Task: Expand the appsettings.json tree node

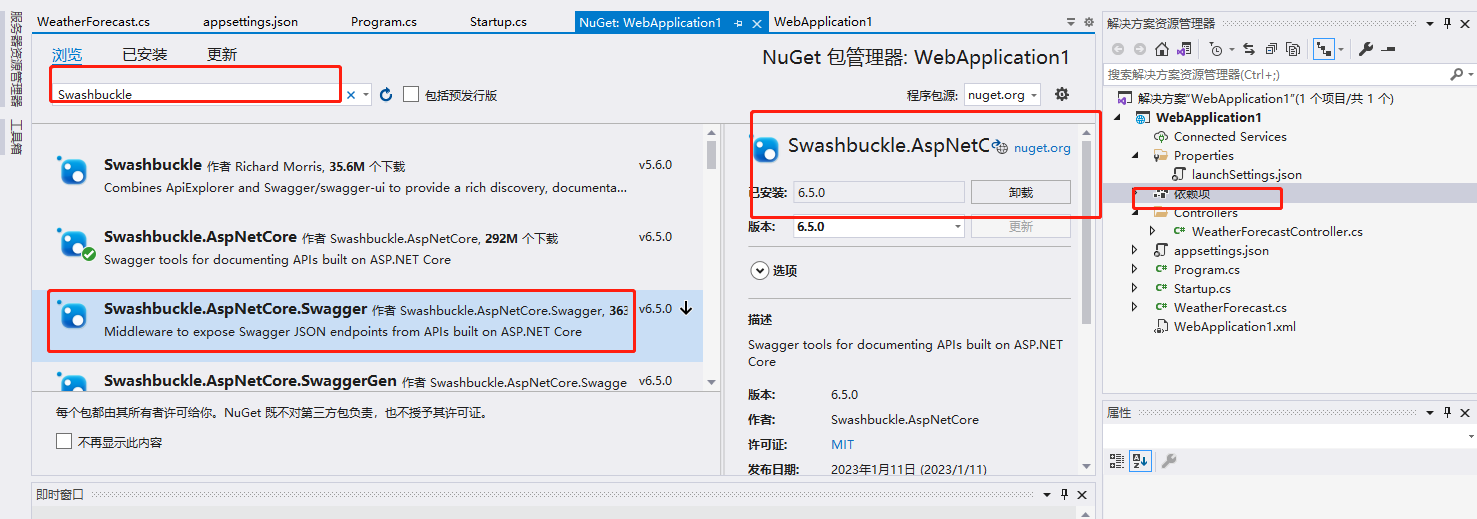Action: click(x=1135, y=250)
